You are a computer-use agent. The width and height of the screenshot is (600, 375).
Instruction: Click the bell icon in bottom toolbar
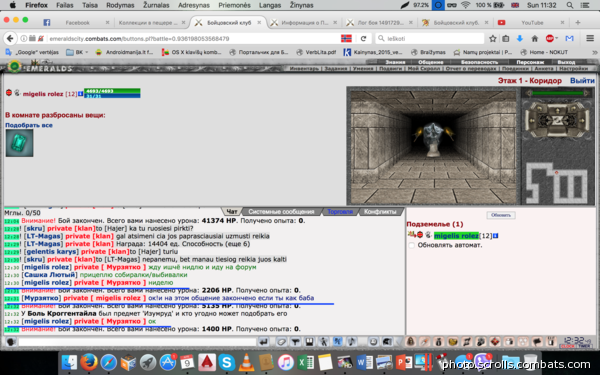pyautogui.click(x=411, y=342)
